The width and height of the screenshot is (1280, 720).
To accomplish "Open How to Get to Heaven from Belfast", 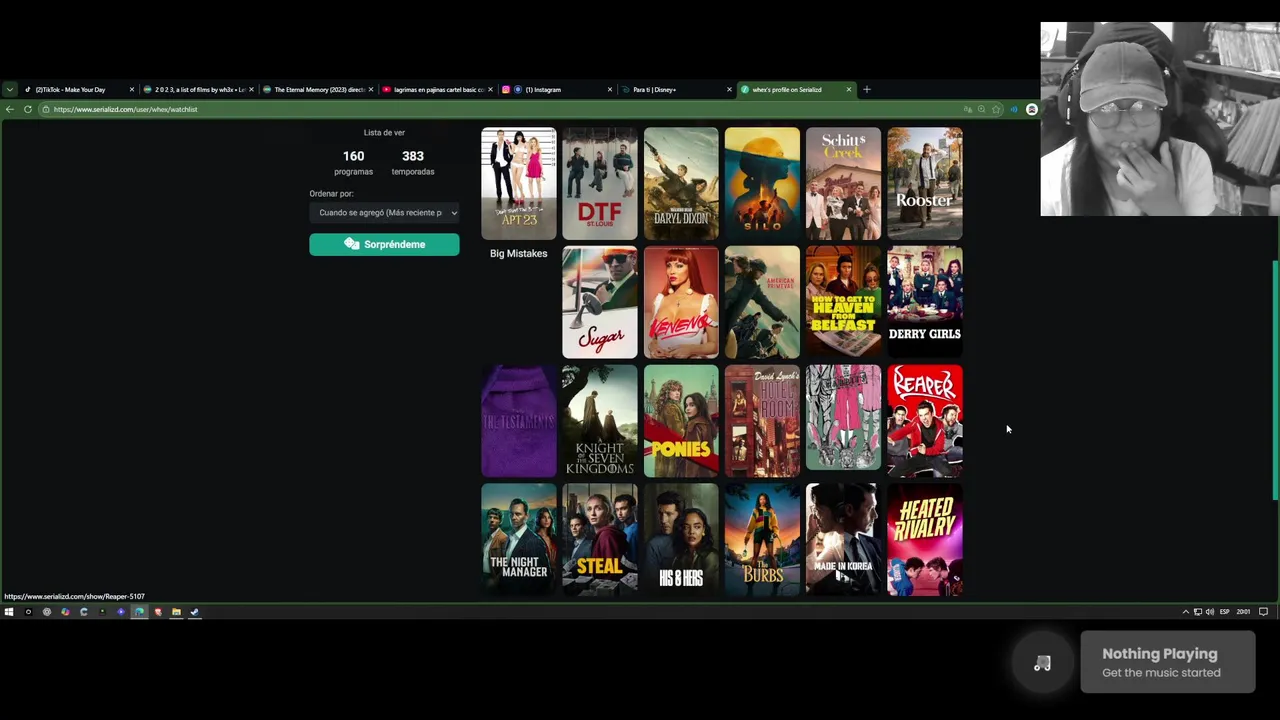I will coord(843,302).
